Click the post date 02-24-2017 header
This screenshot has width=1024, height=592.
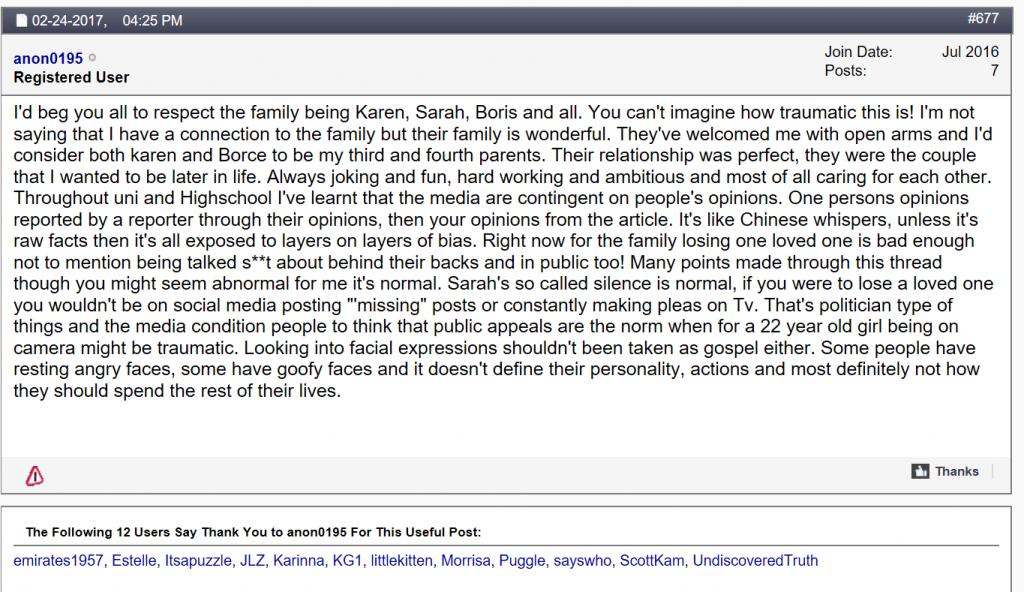(69, 19)
